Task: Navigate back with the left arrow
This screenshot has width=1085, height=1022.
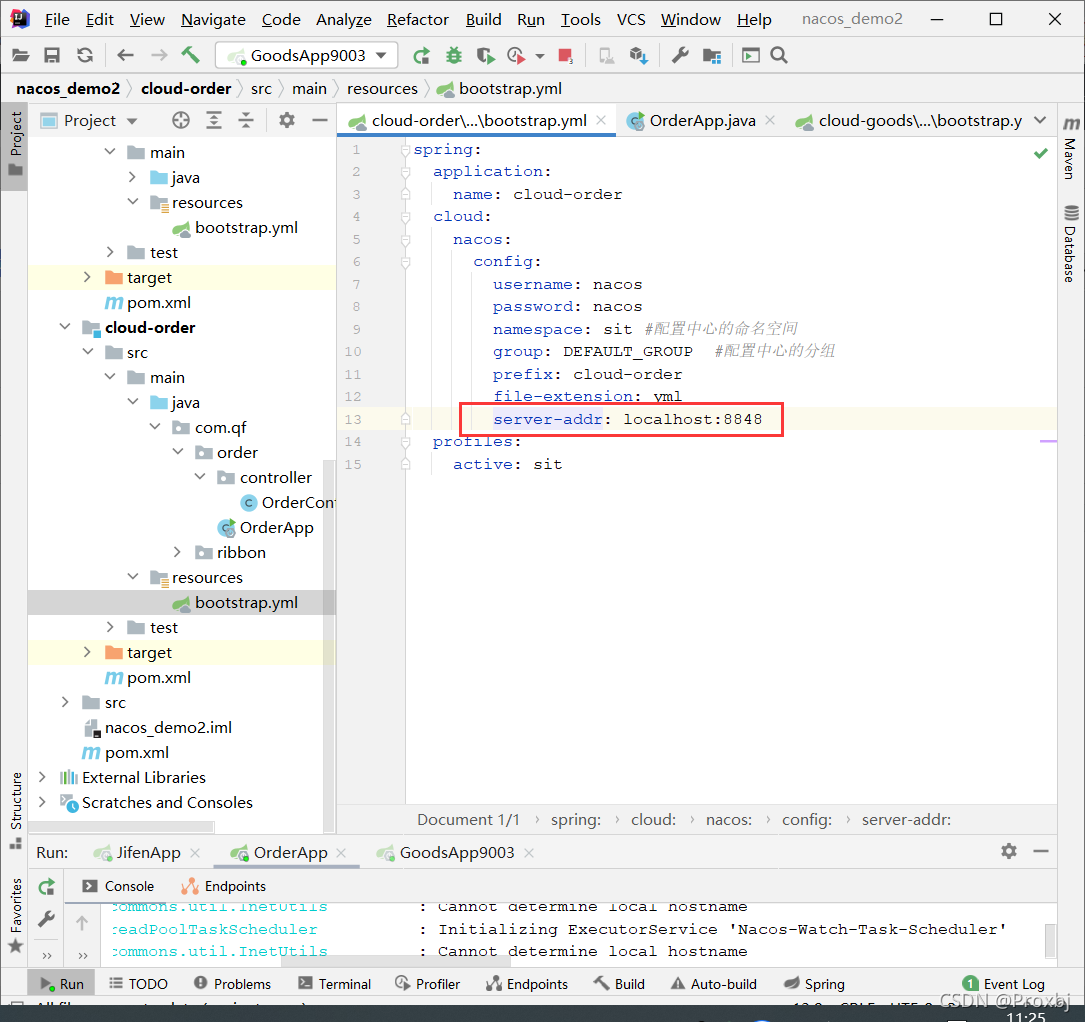Action: click(x=125, y=55)
